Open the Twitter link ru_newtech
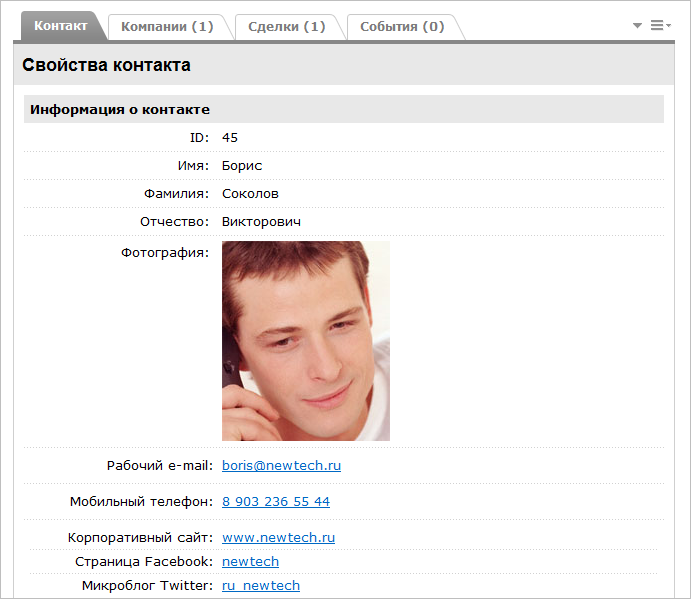The width and height of the screenshot is (691, 599). tap(260, 585)
